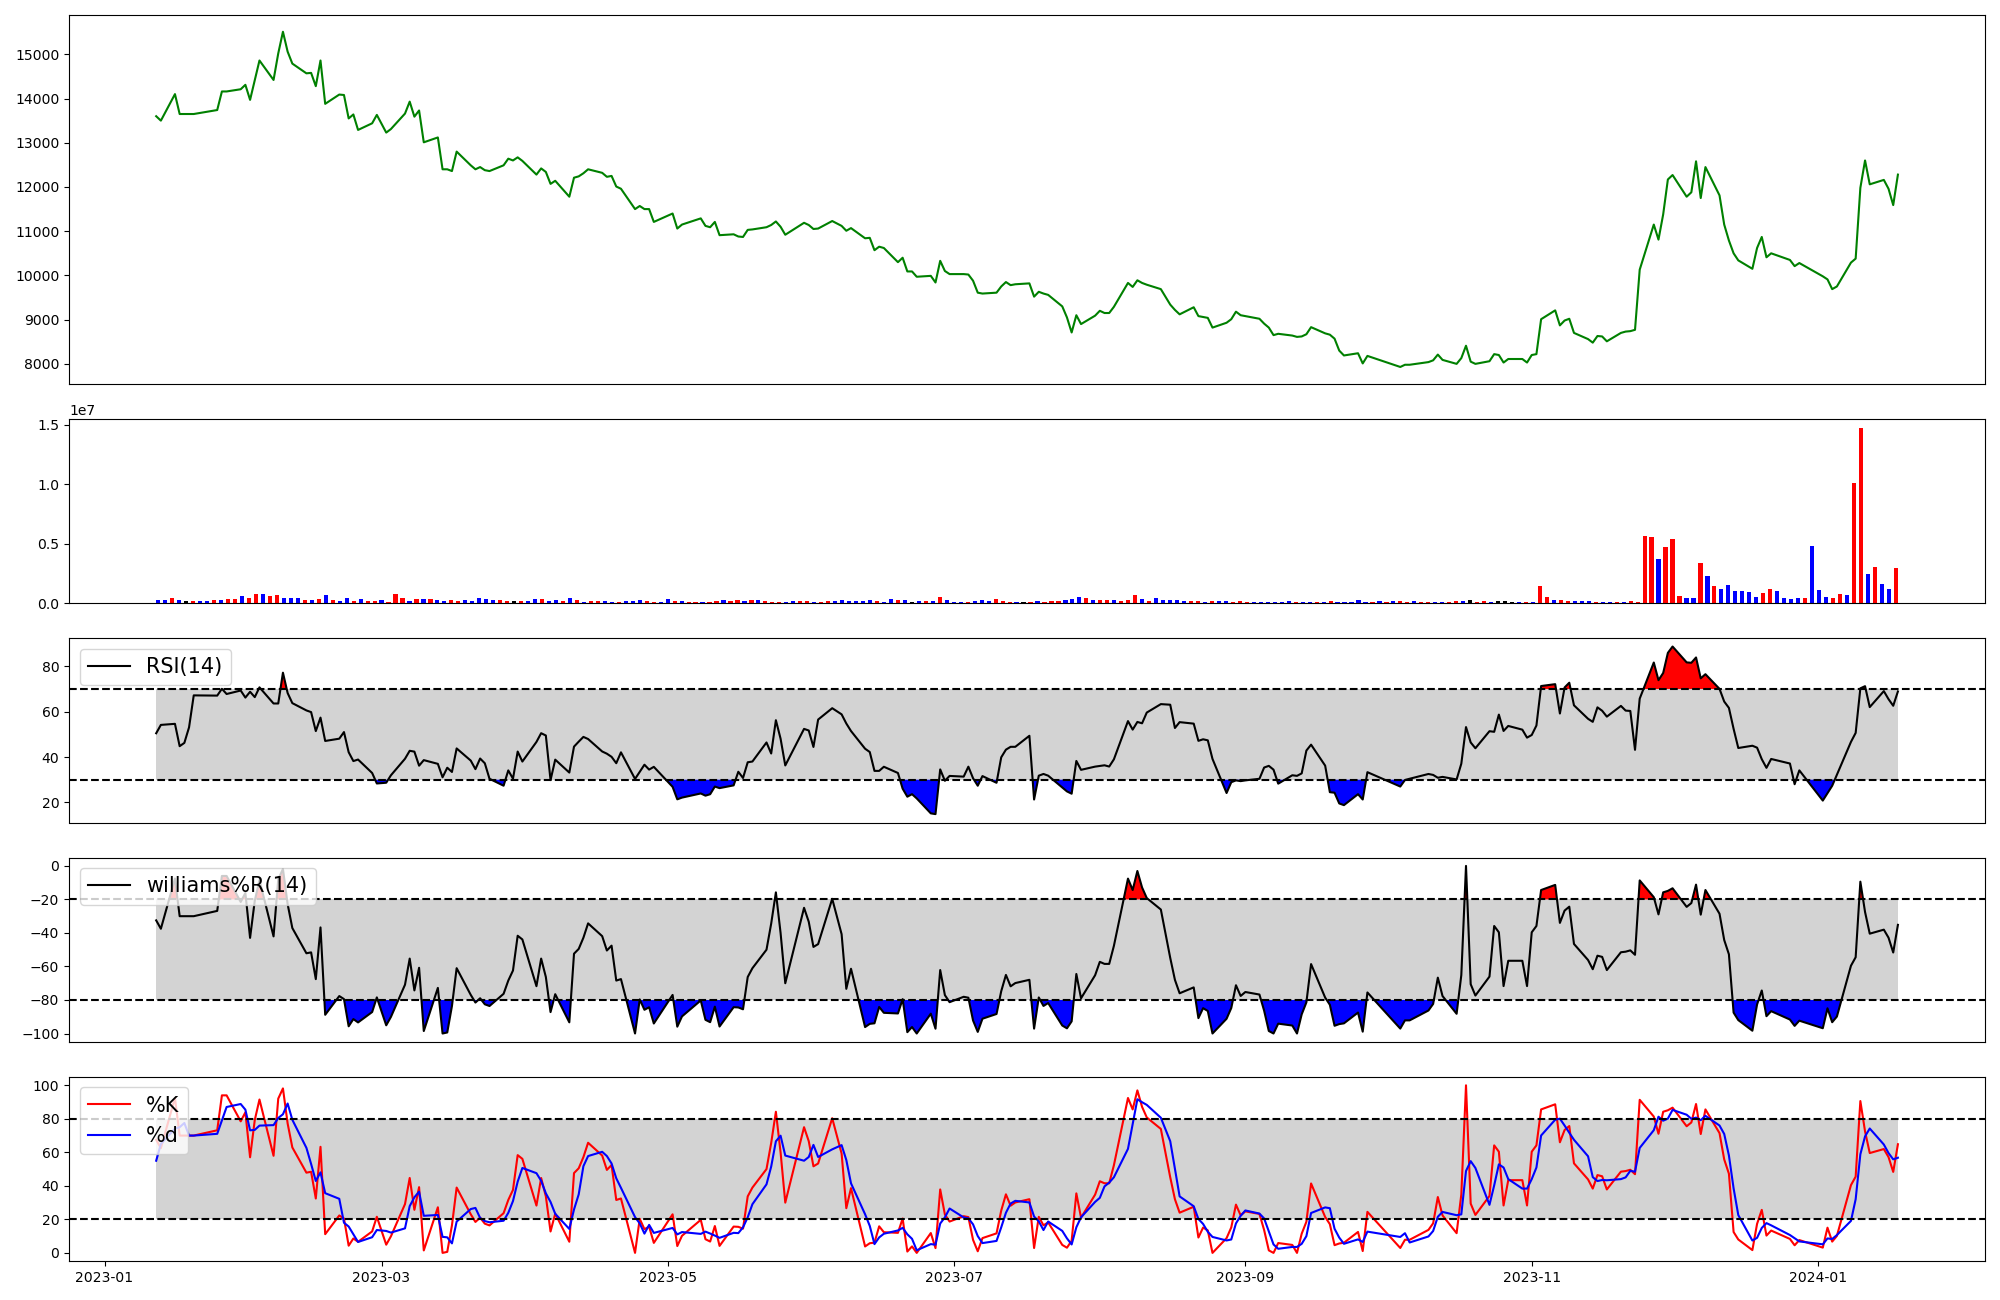The height and width of the screenshot is (1300, 2000).
Task: Click the 2023-07 date axis label
Action: tap(954, 1277)
